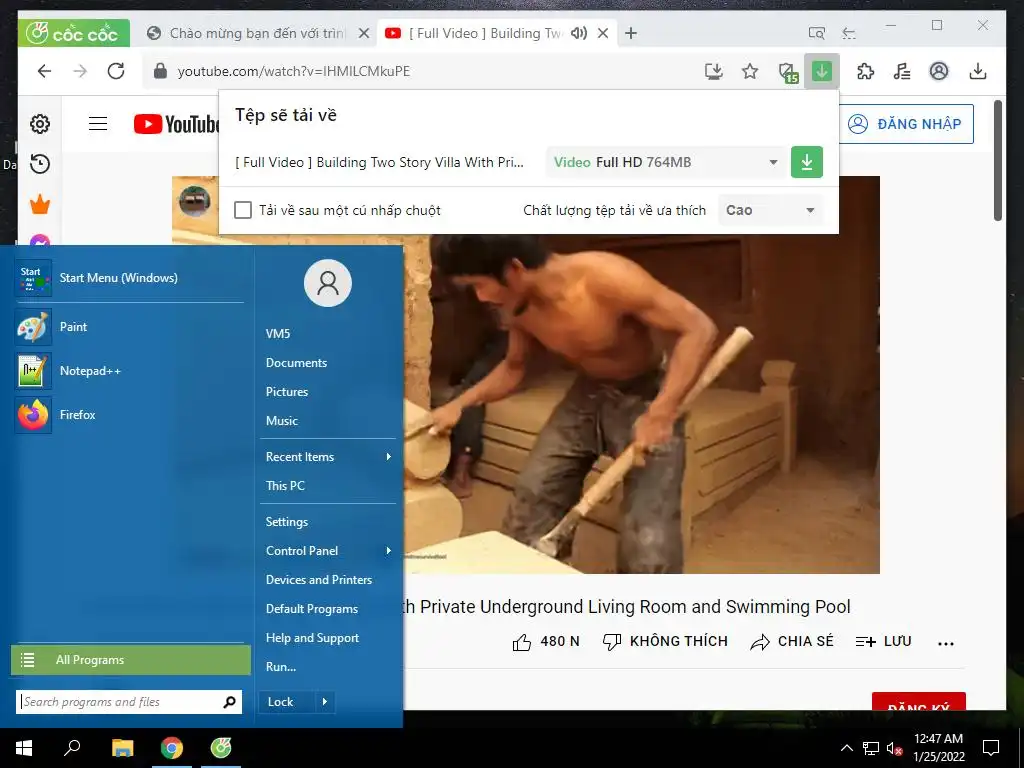Expand the Lock power options arrow
The image size is (1024, 768).
coord(325,701)
